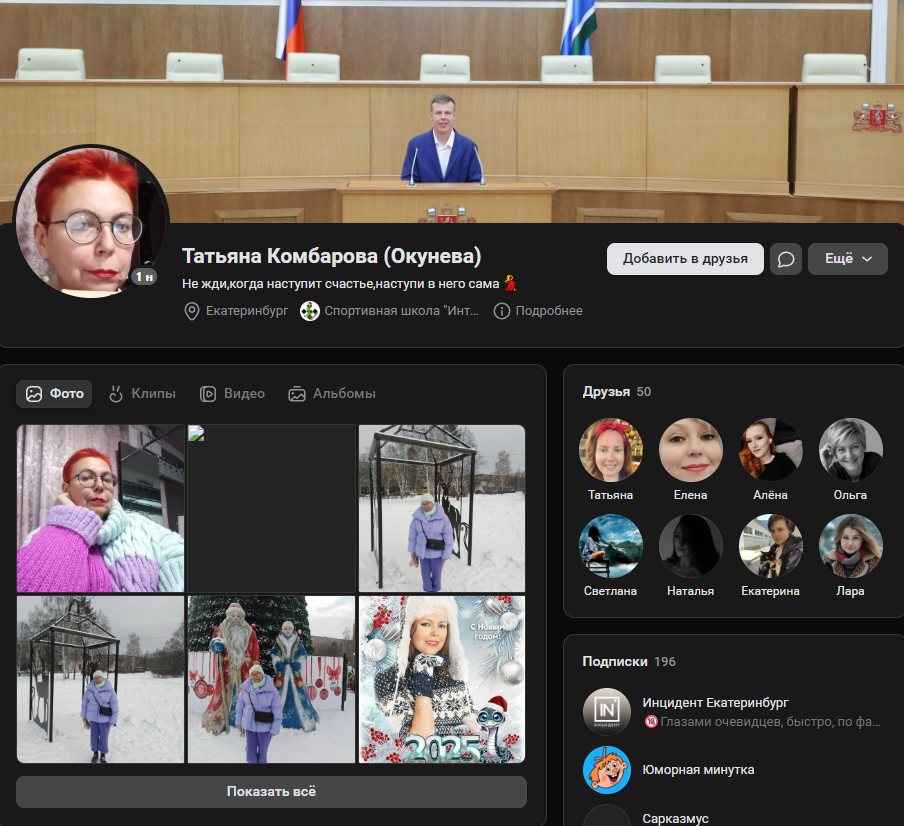Screen dimensions: 904x826
Task: Open the message chat bubble icon
Action: tap(786, 259)
